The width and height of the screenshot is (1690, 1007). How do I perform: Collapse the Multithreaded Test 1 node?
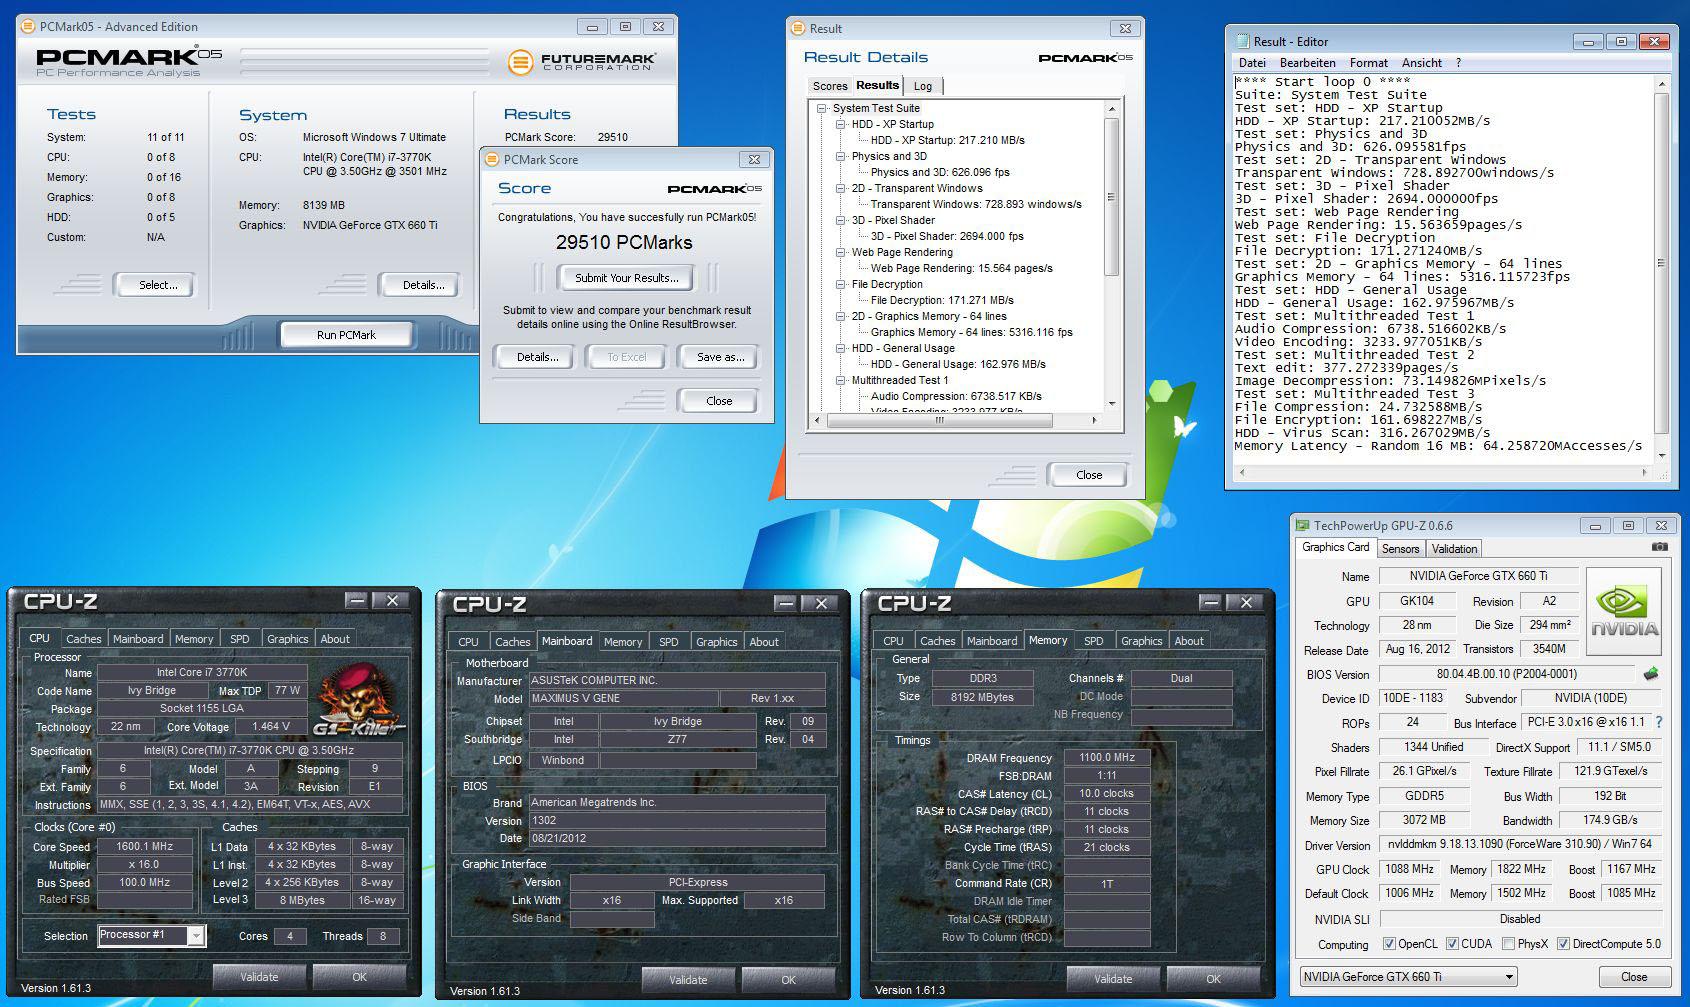tap(841, 380)
